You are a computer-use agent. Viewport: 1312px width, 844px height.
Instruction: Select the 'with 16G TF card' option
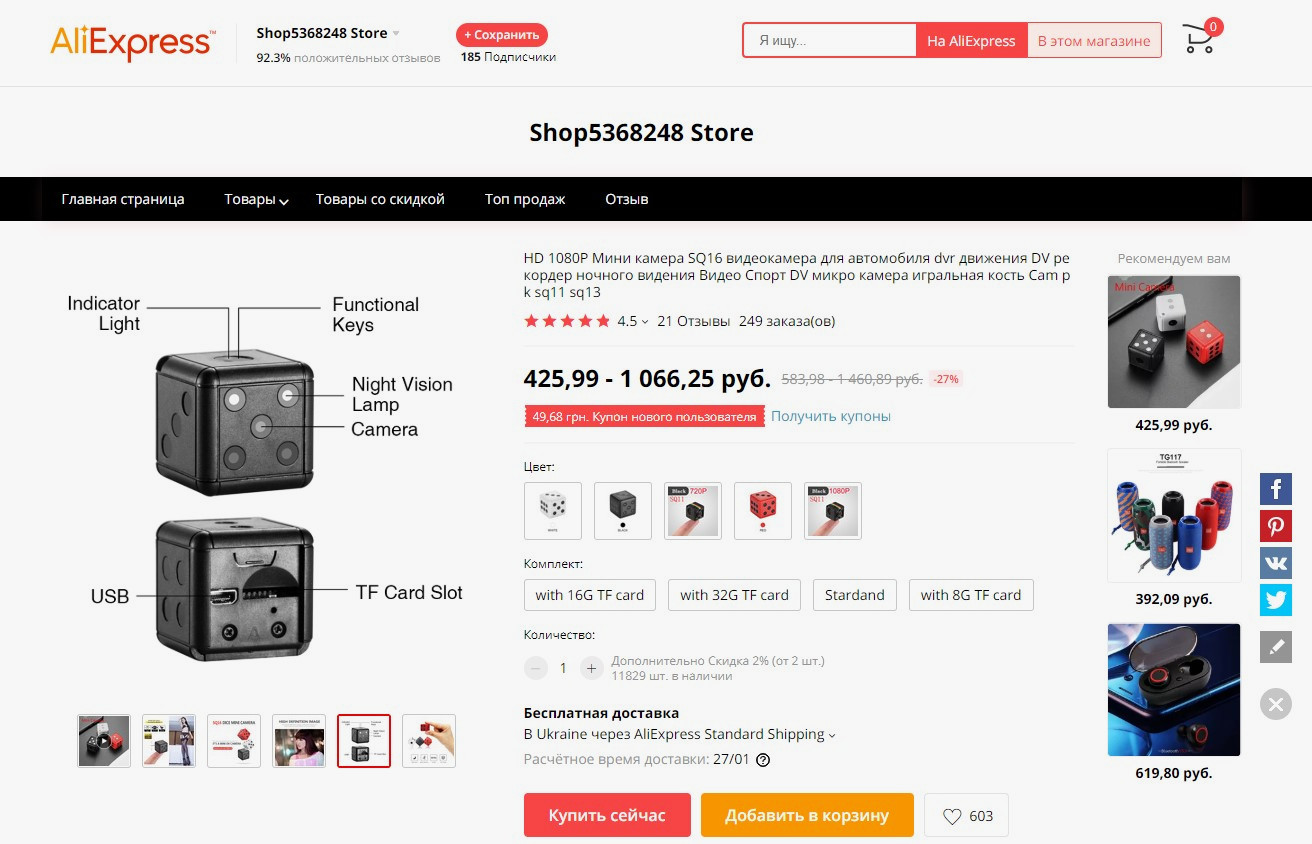[589, 595]
